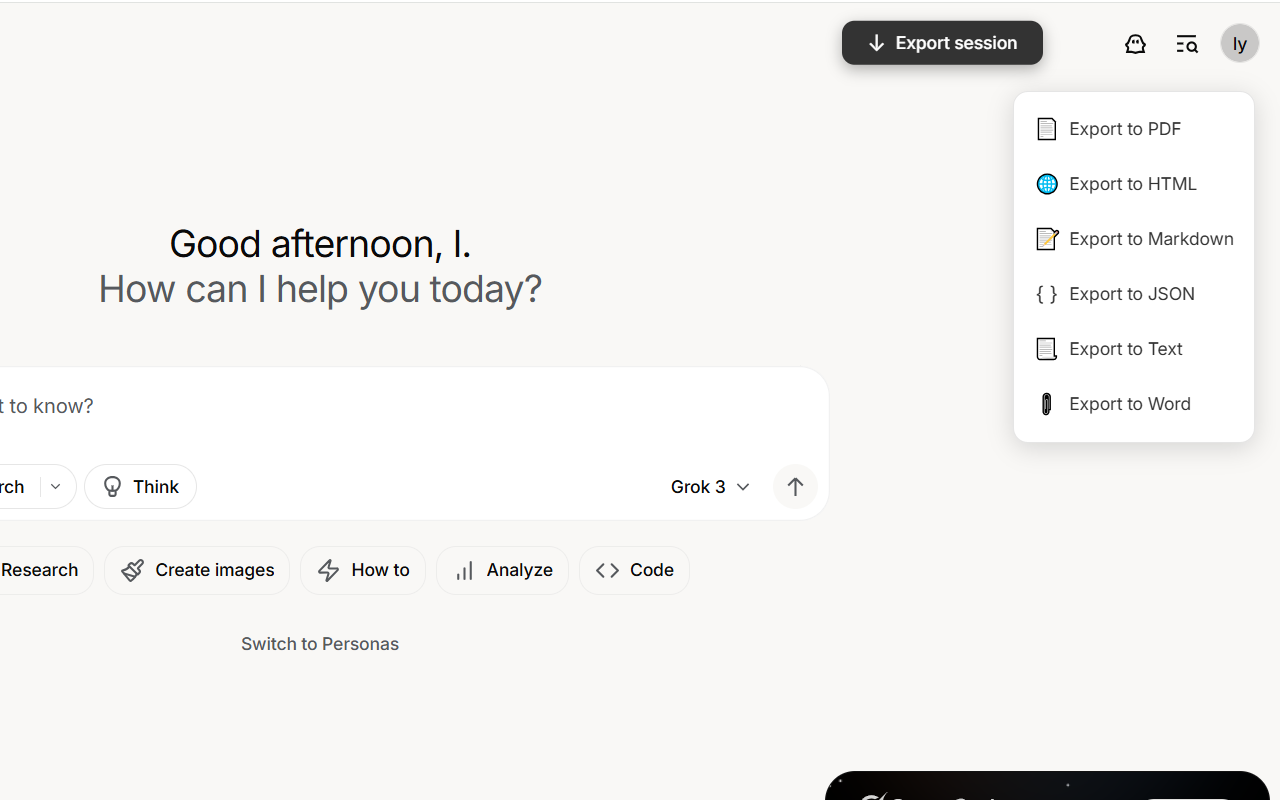
Task: Expand the search options chevron
Action: pos(56,487)
